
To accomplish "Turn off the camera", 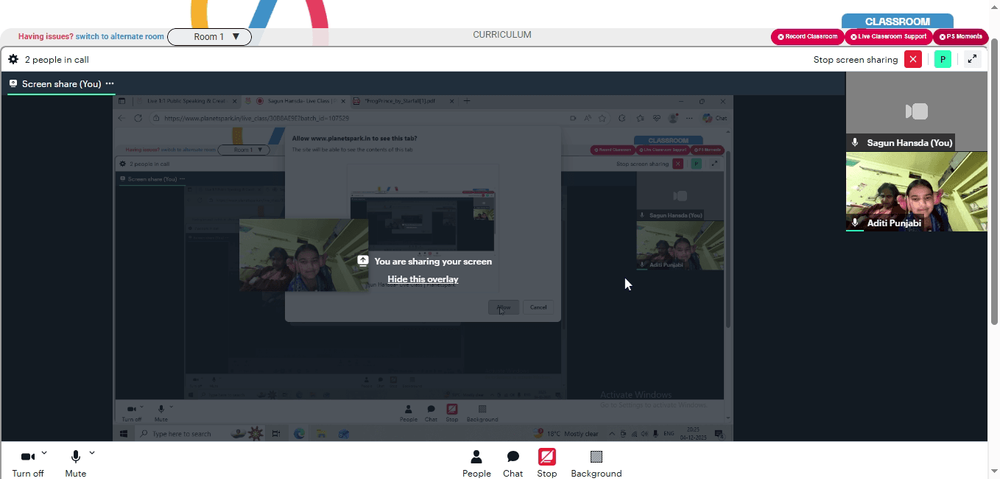I will tap(27, 462).
